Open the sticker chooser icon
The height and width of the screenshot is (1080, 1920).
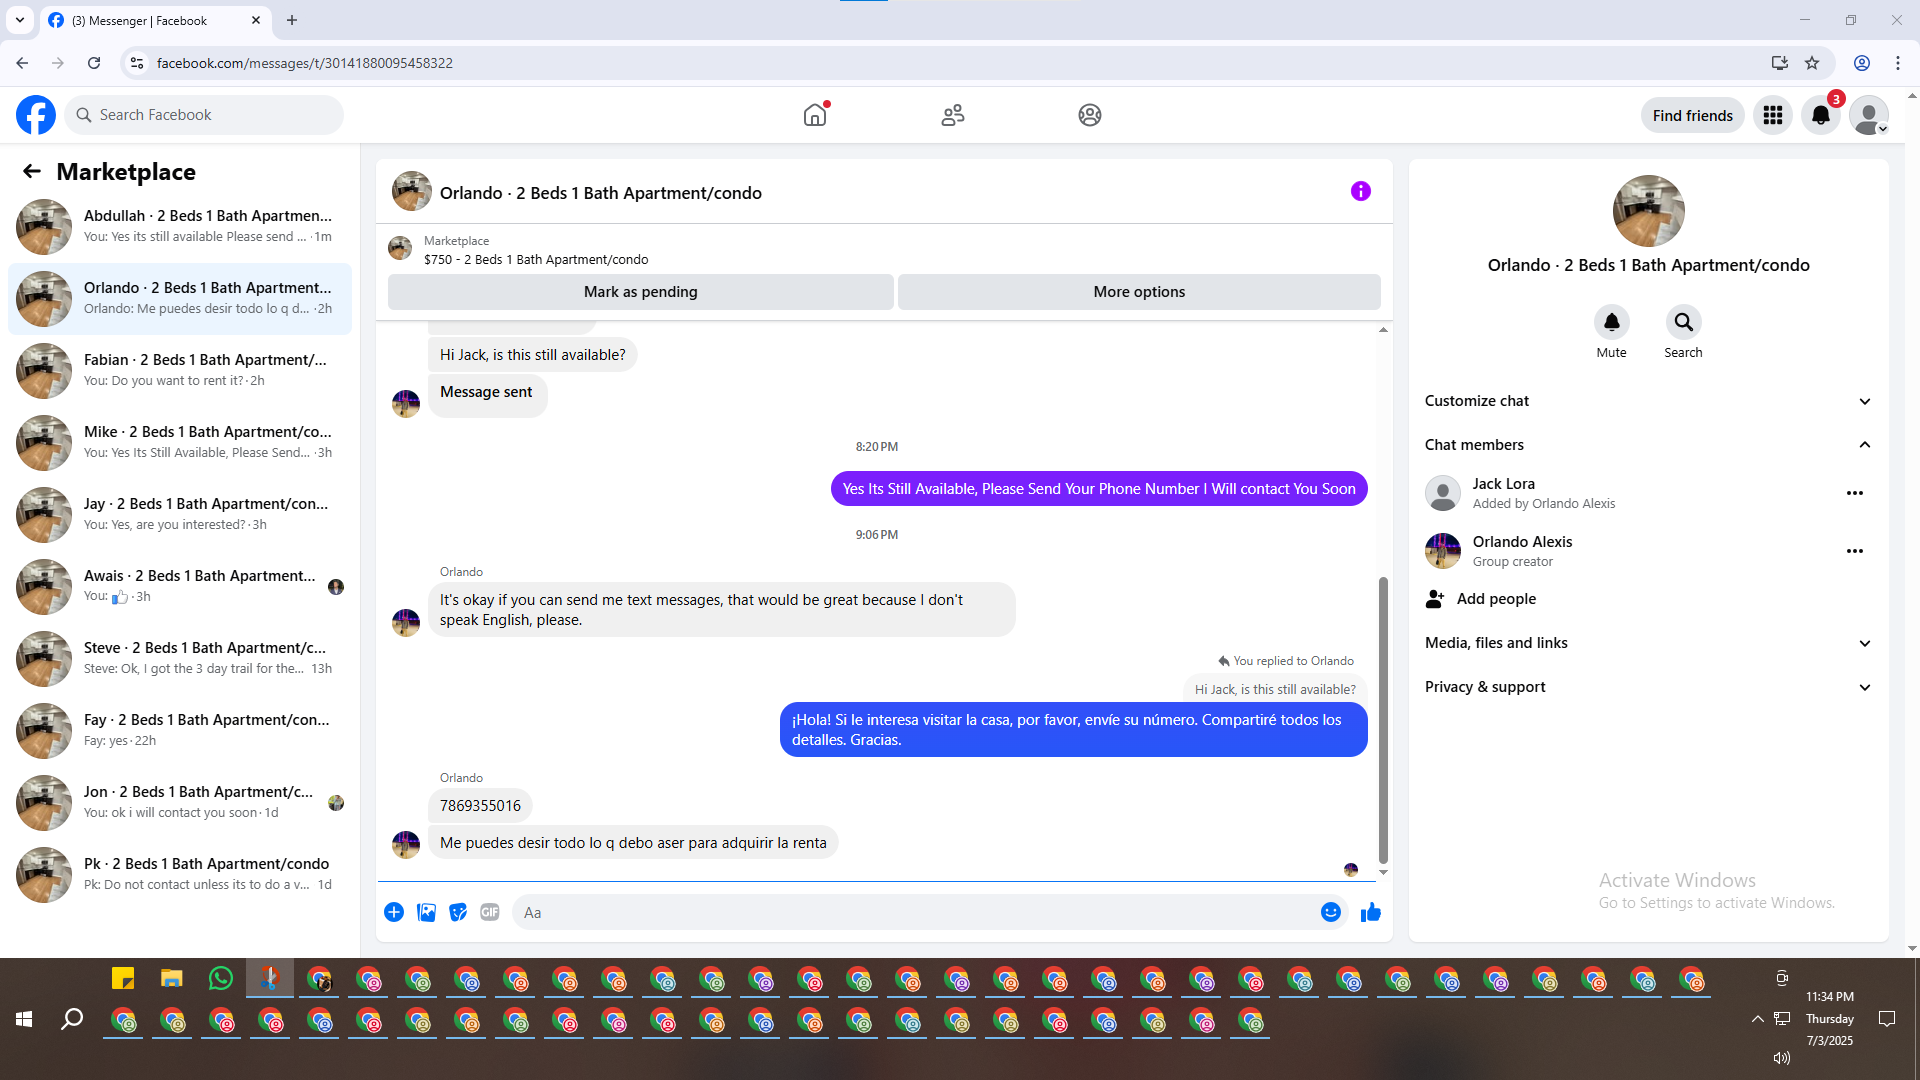(x=458, y=912)
